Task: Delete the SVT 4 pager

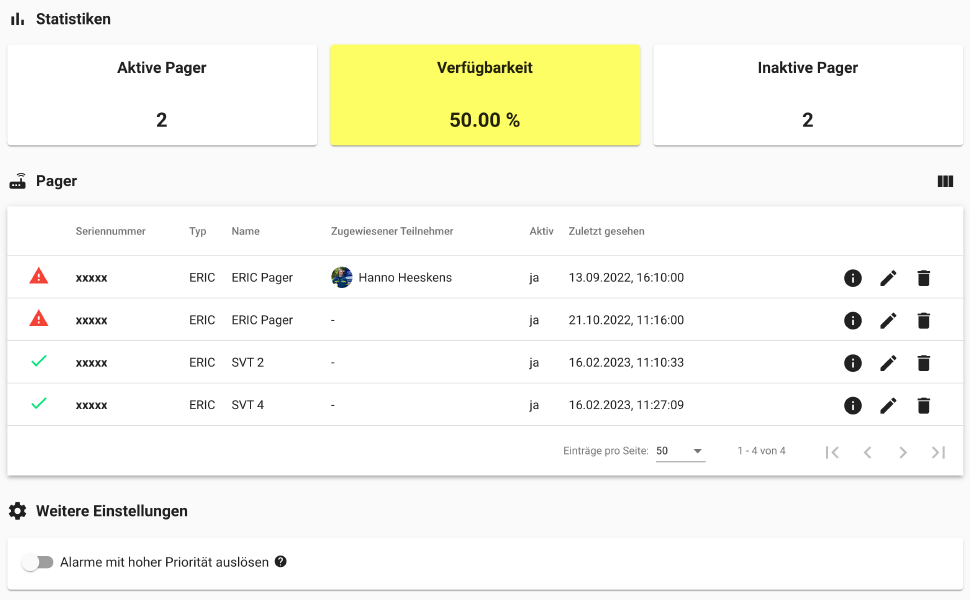Action: (923, 405)
